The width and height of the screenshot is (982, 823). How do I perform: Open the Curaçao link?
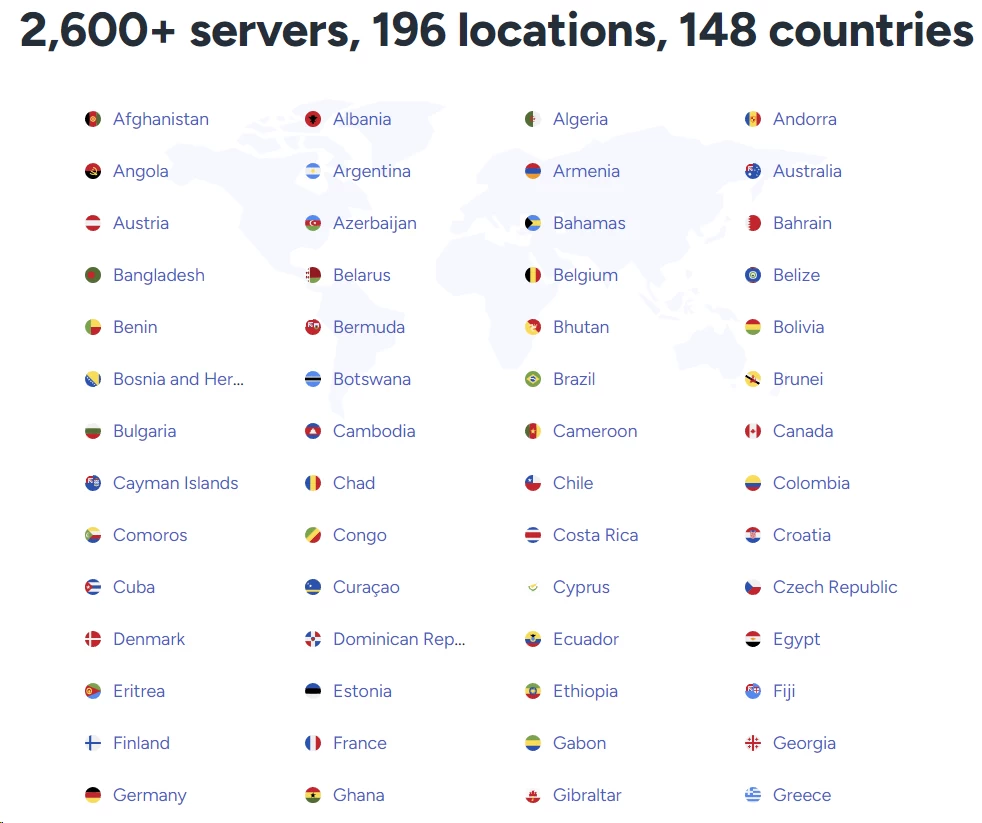click(x=366, y=587)
